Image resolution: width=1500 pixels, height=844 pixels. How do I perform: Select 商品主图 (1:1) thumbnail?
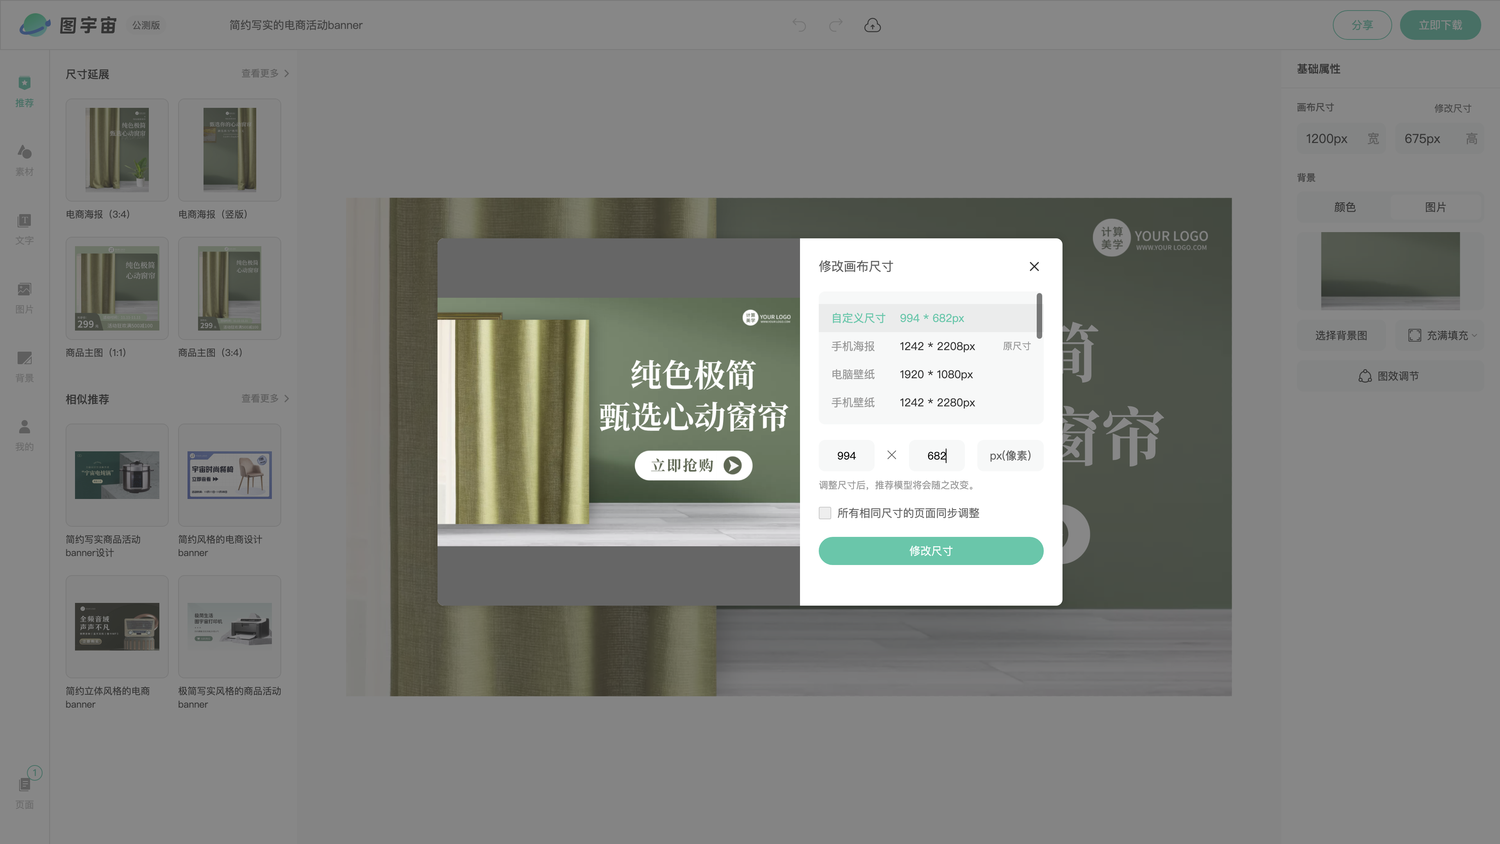click(117, 288)
